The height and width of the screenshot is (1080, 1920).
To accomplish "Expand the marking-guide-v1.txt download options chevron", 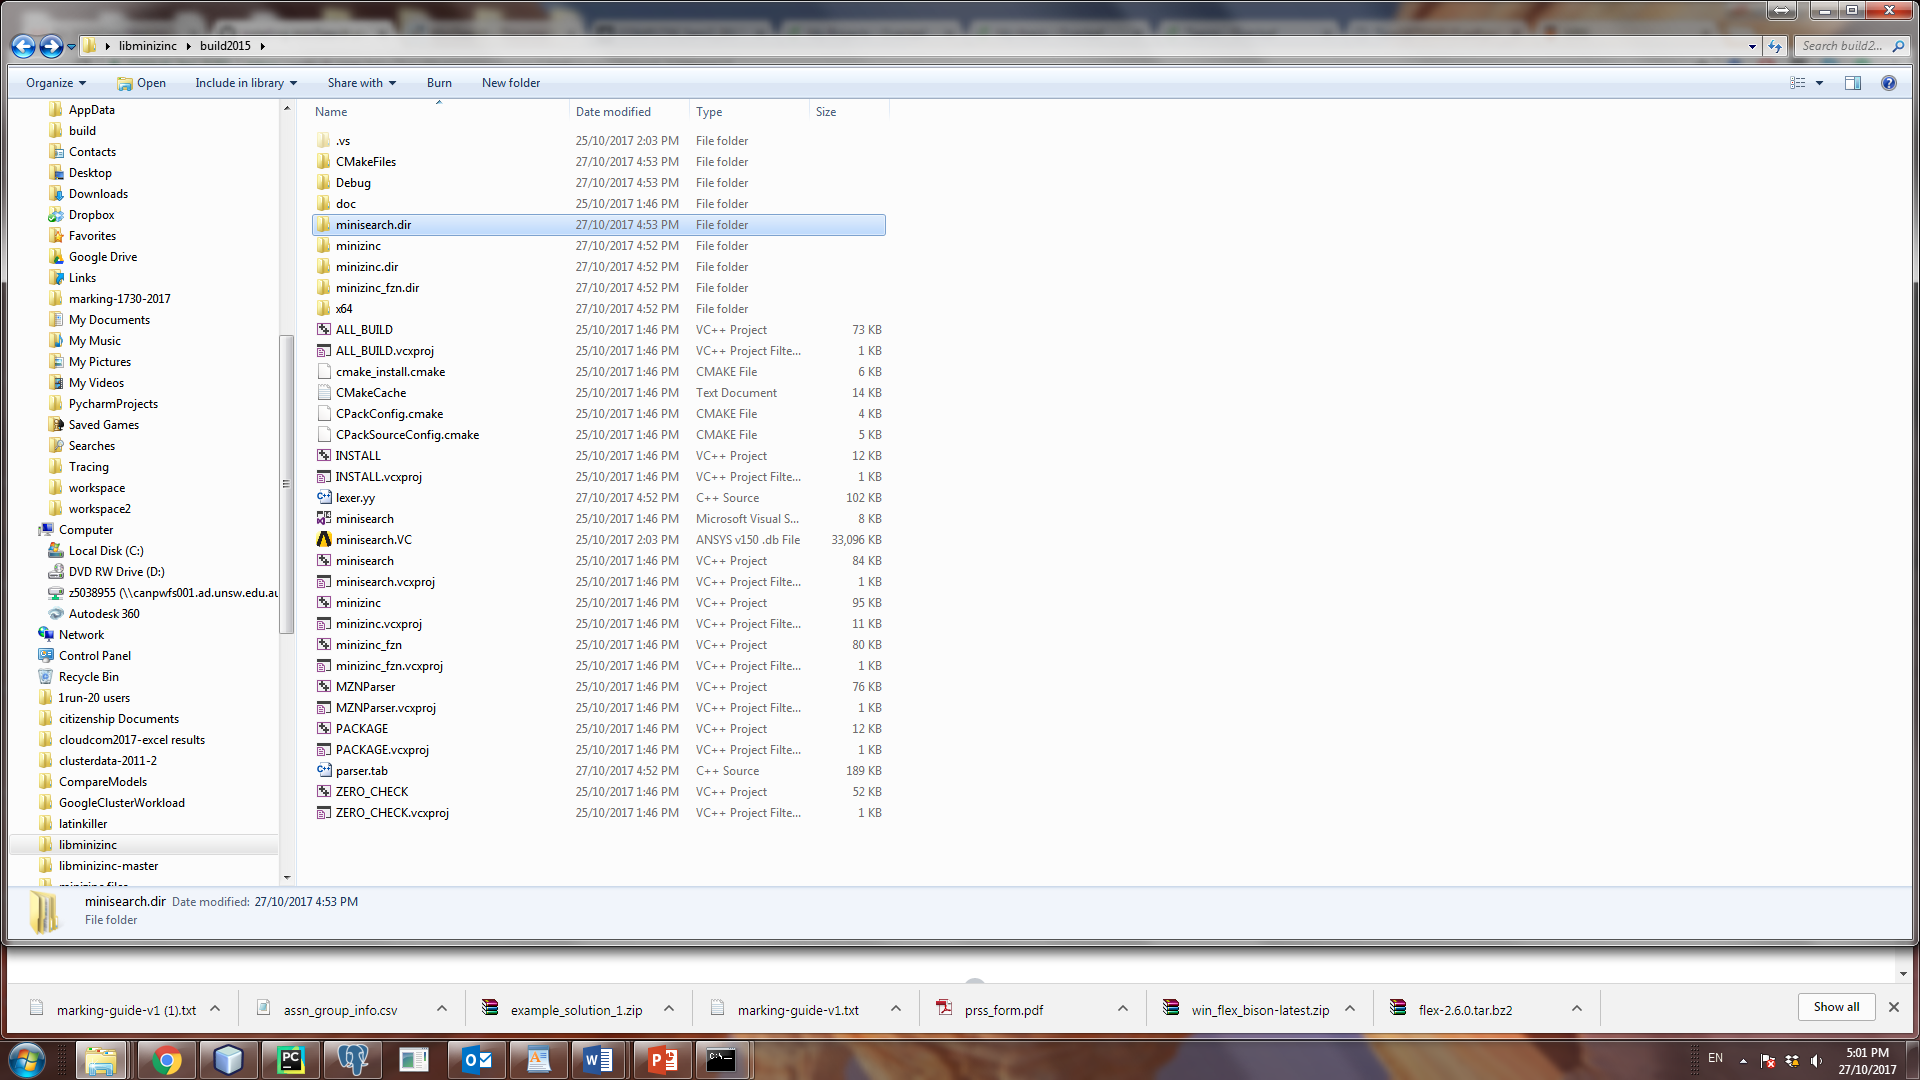I will [x=896, y=1009].
